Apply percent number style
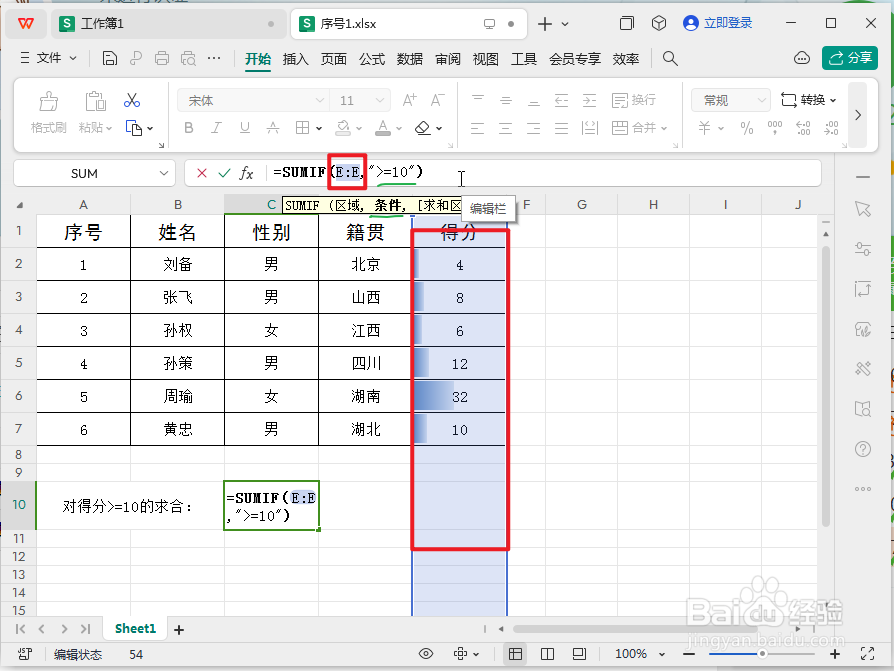 point(746,128)
